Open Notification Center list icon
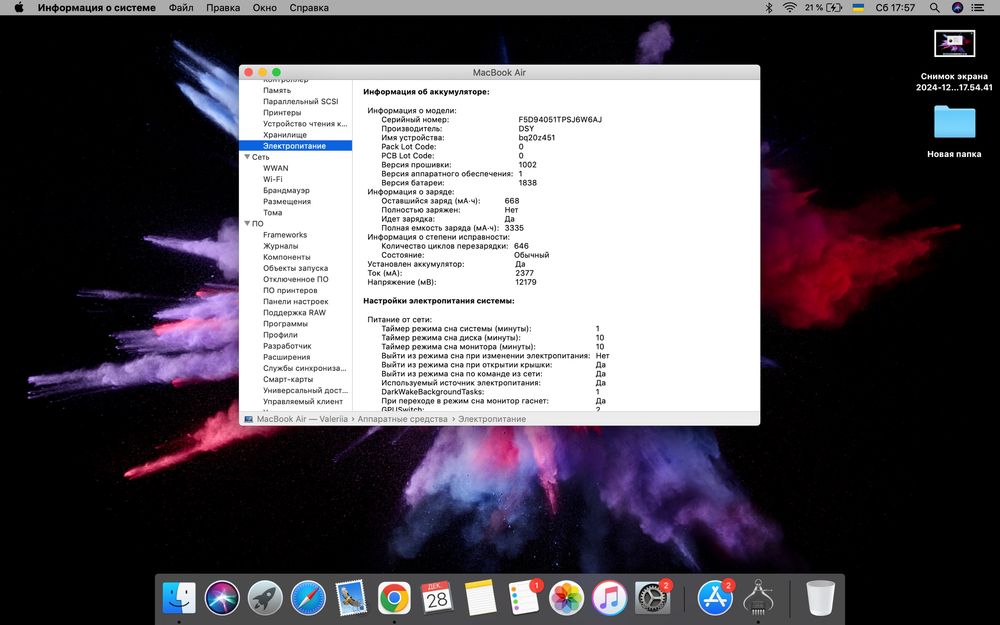This screenshot has height=625, width=1000. click(978, 8)
